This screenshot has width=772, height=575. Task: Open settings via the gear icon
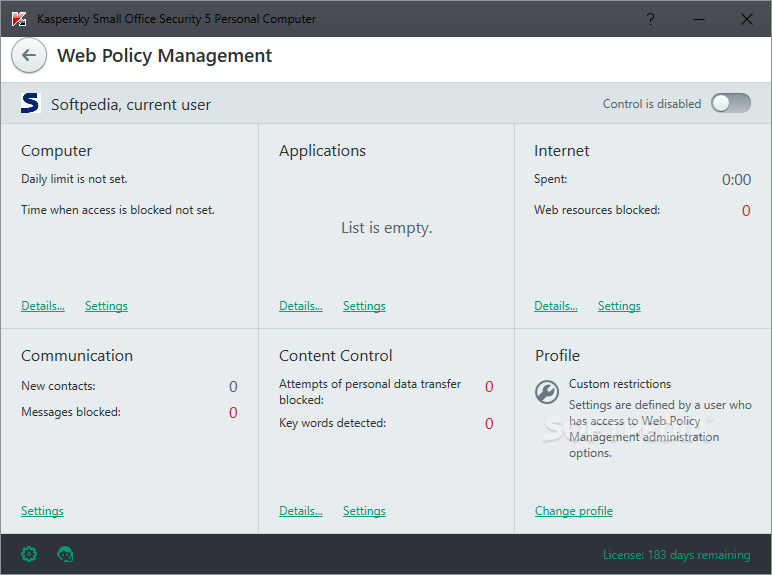[29, 554]
